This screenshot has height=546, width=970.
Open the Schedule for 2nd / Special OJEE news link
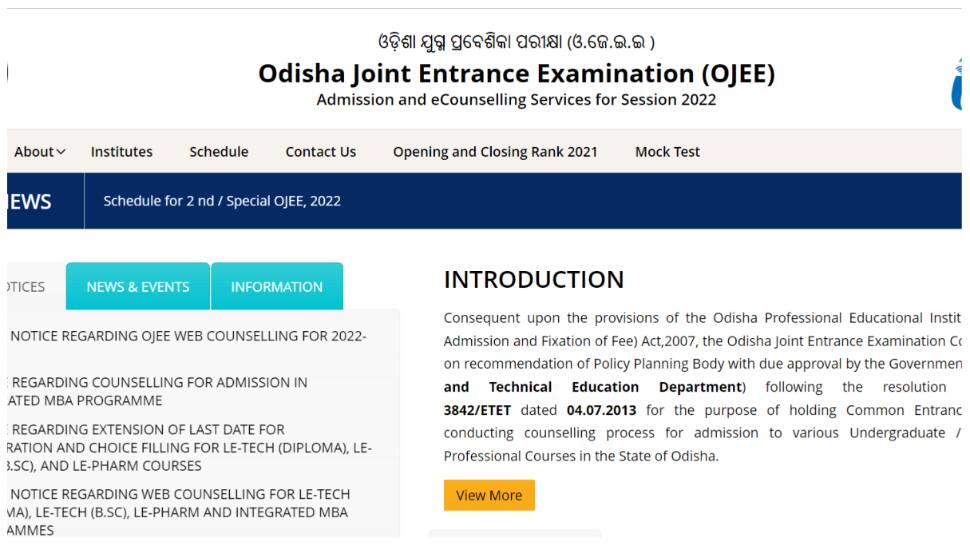[x=222, y=201]
